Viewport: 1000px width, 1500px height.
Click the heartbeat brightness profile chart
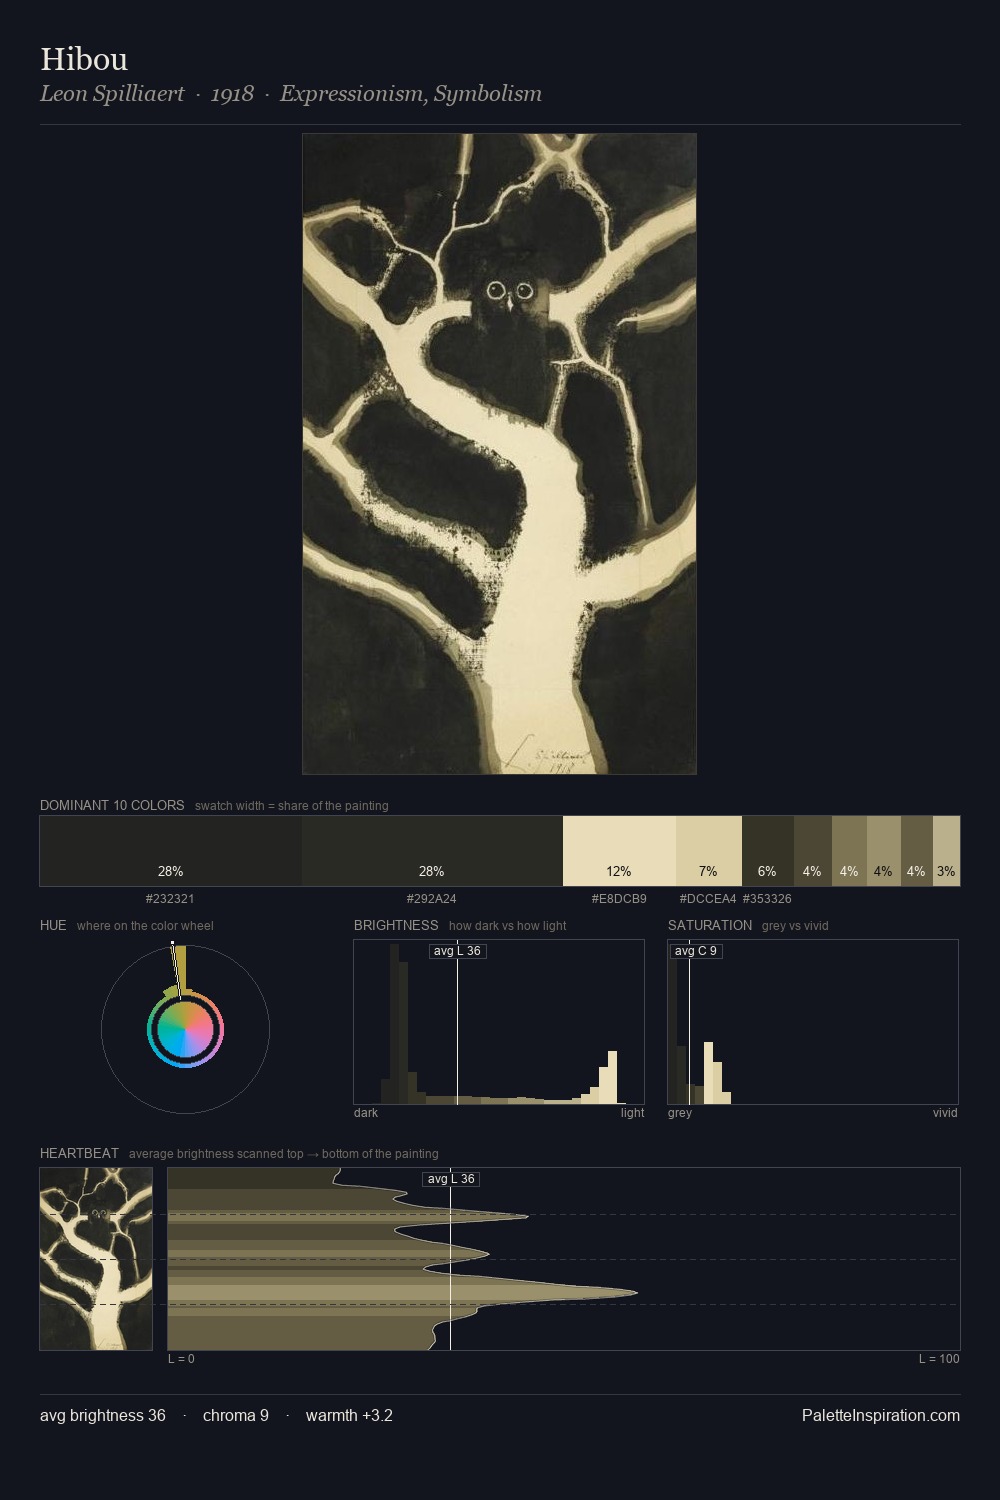click(564, 1259)
